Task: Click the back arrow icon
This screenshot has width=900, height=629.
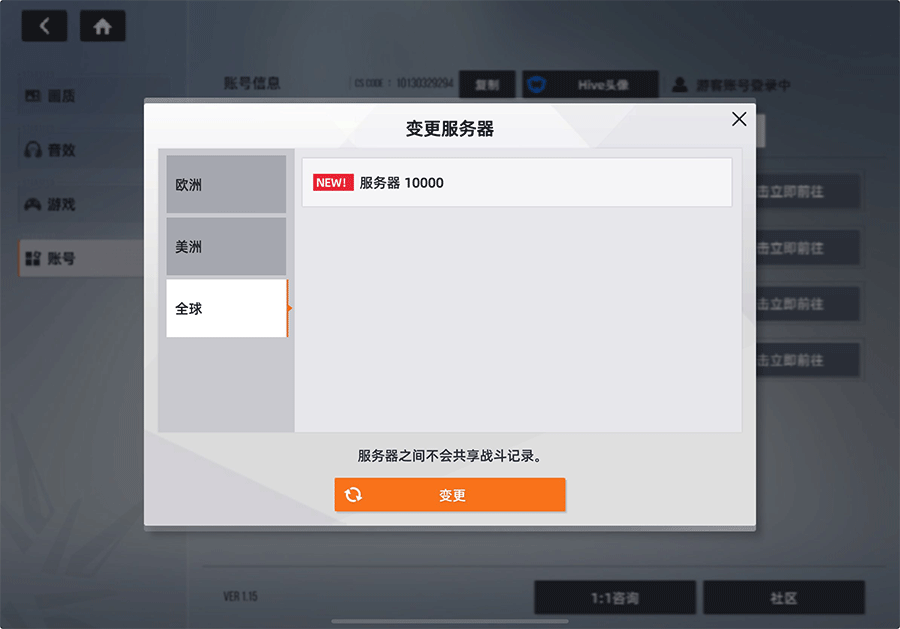Action: click(44, 26)
